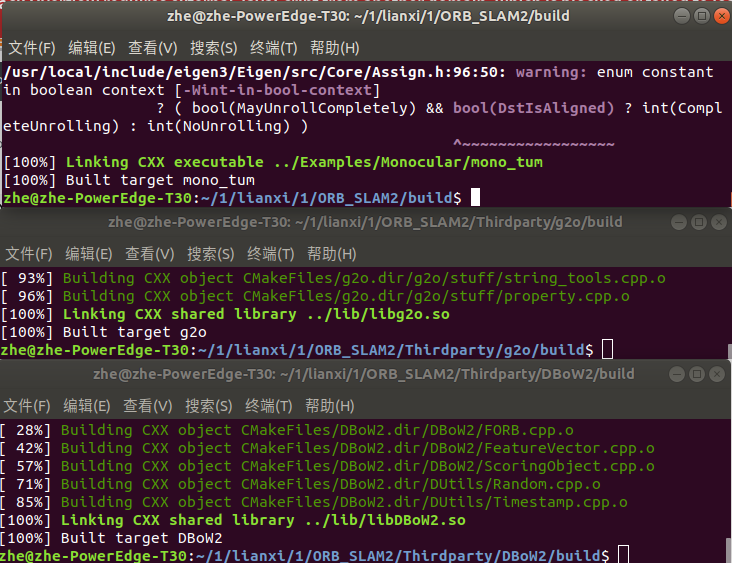Viewport: 732px width, 563px height.
Task: Open 文件(F) menu in ORB_SLAM2/build terminal
Action: click(x=32, y=48)
